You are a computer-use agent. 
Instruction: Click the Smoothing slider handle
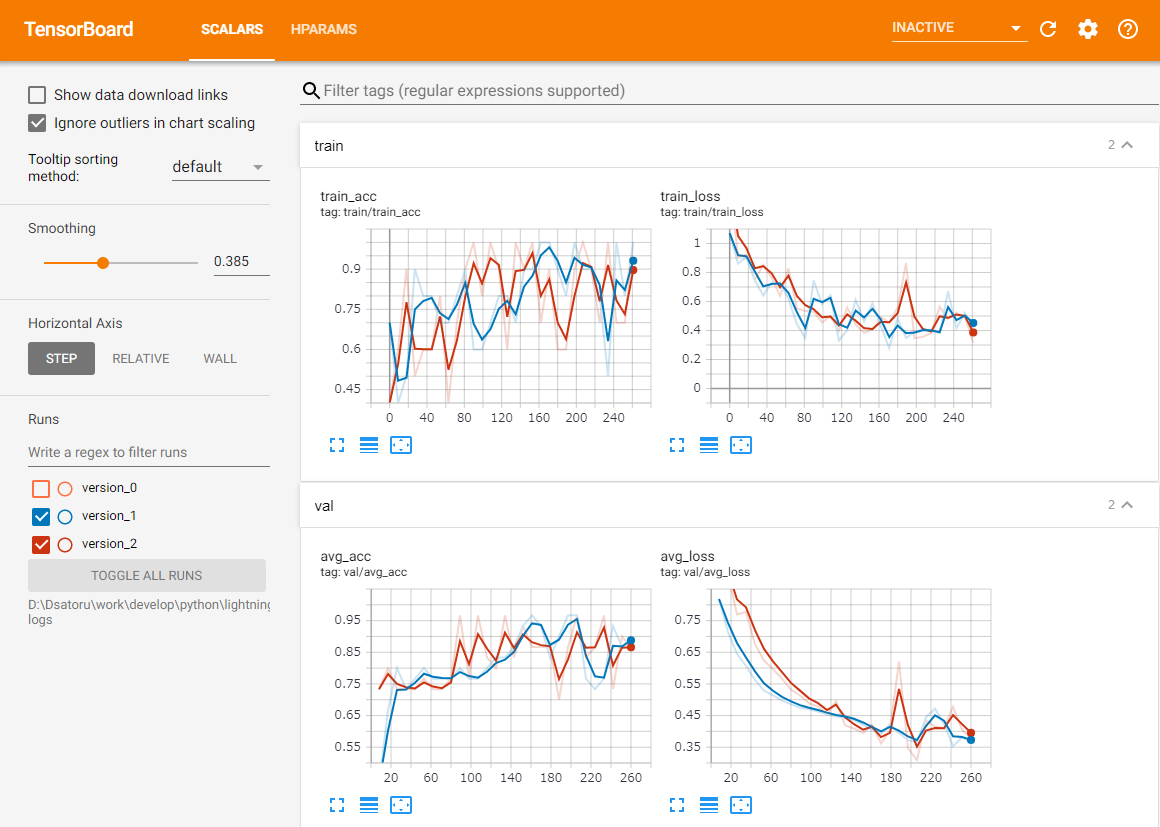tap(103, 263)
